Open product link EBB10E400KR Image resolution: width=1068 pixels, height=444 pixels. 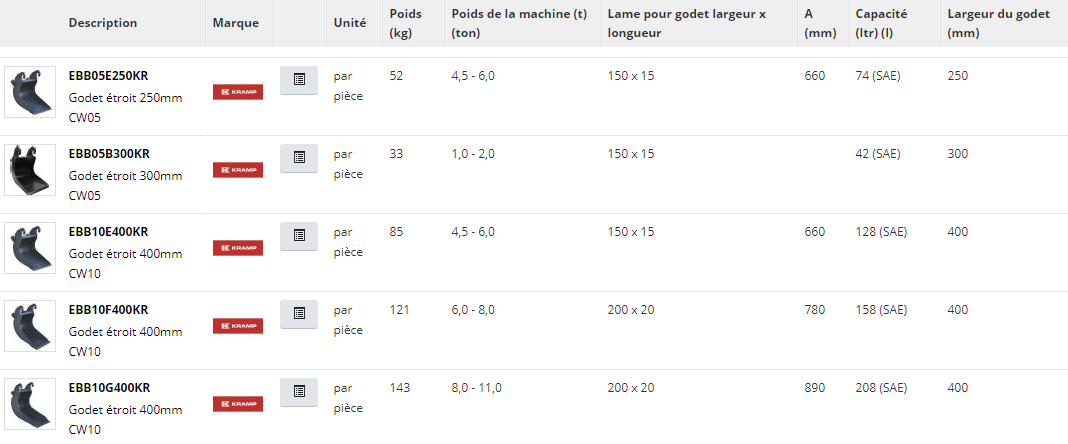coord(108,232)
